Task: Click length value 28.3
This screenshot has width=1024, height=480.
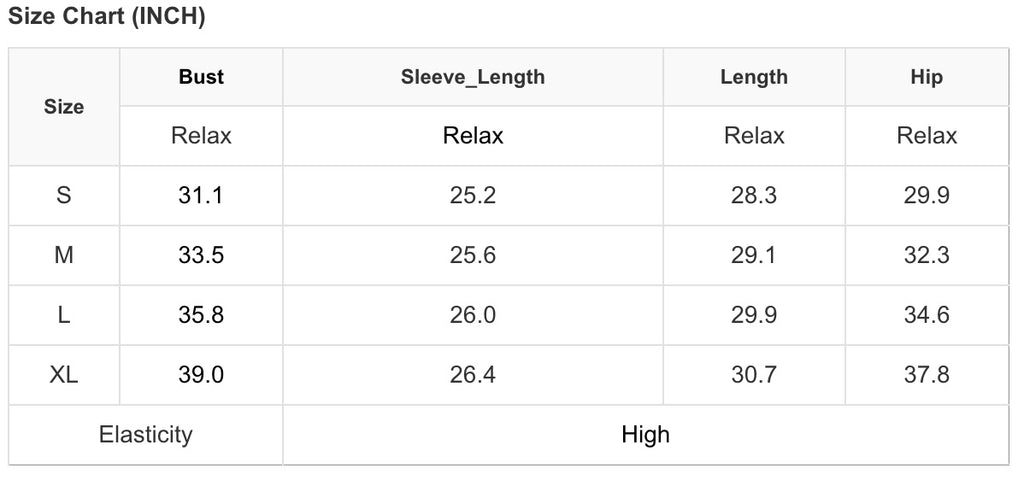Action: [754, 195]
